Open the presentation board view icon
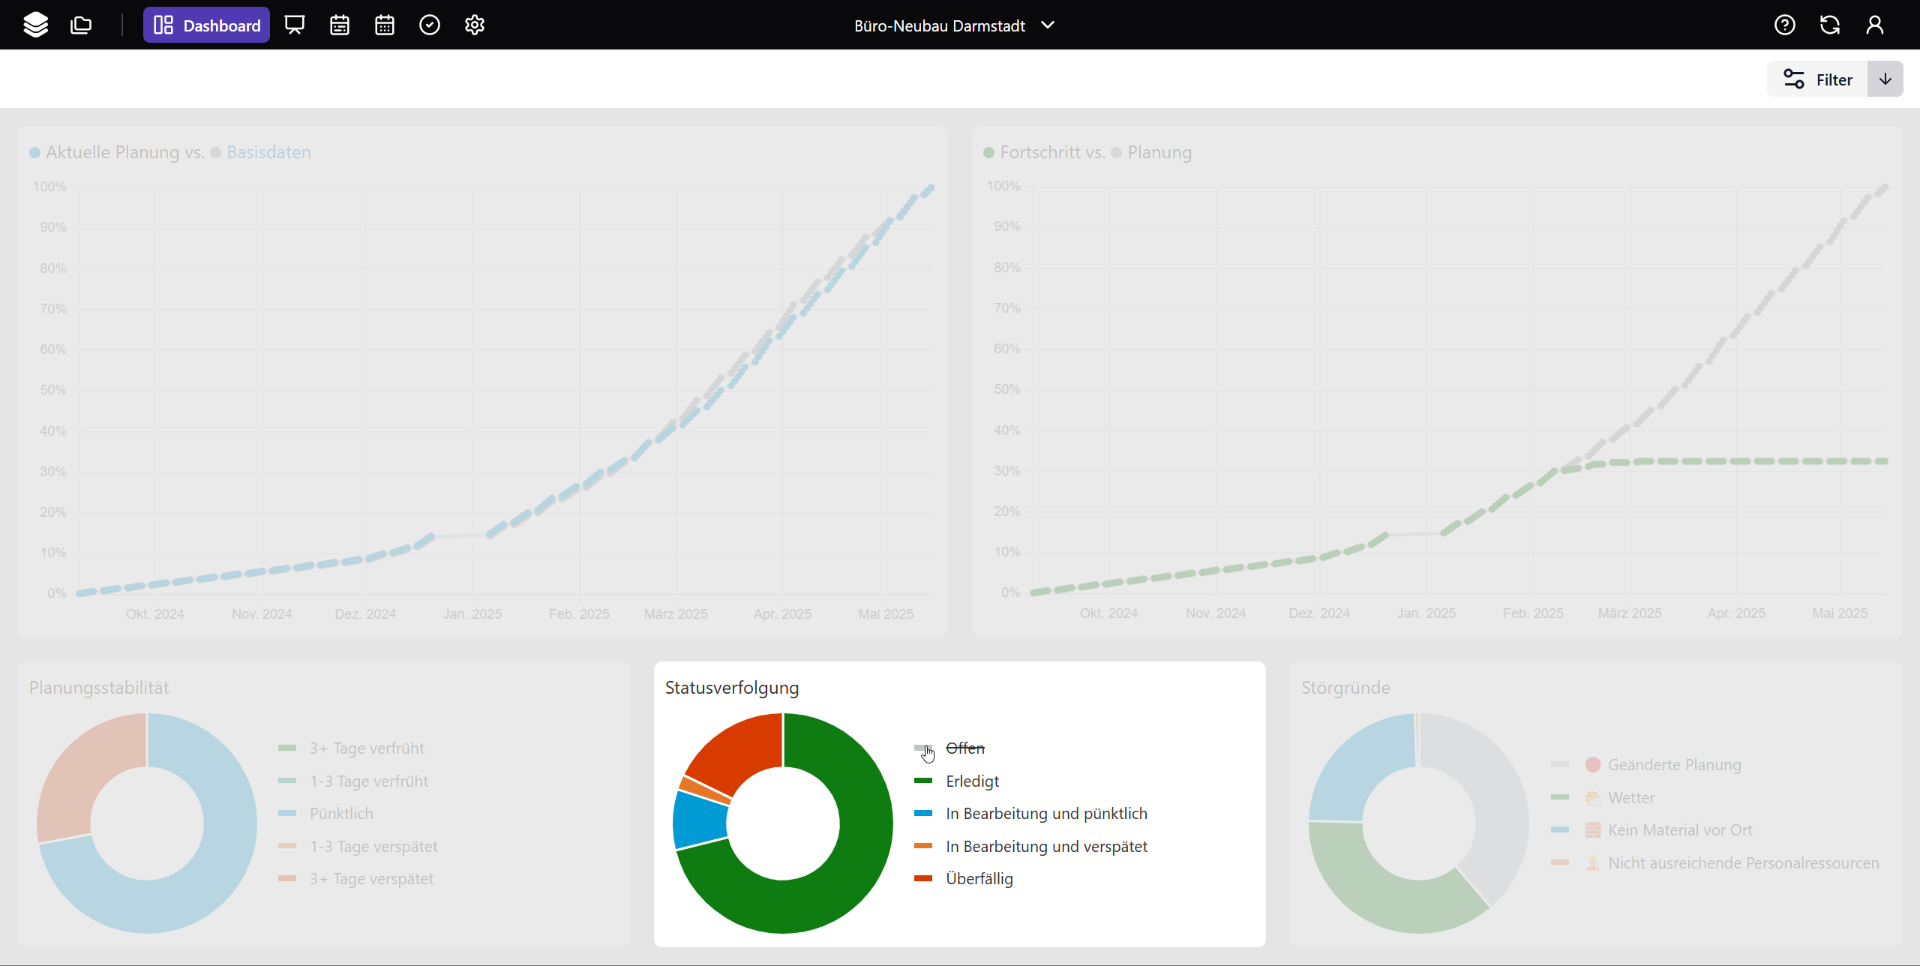 pyautogui.click(x=295, y=25)
